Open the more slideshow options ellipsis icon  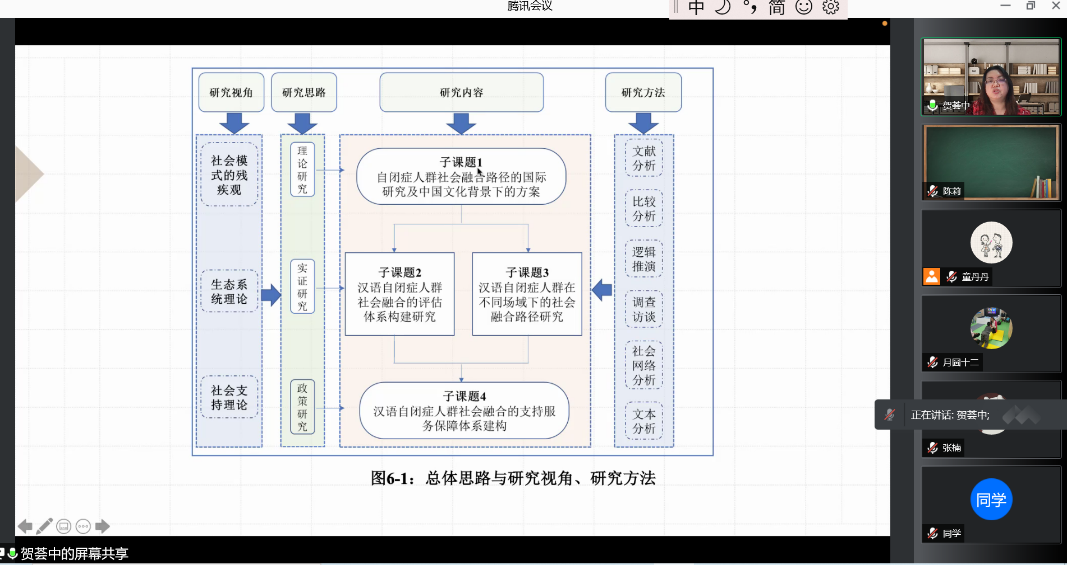click(83, 526)
